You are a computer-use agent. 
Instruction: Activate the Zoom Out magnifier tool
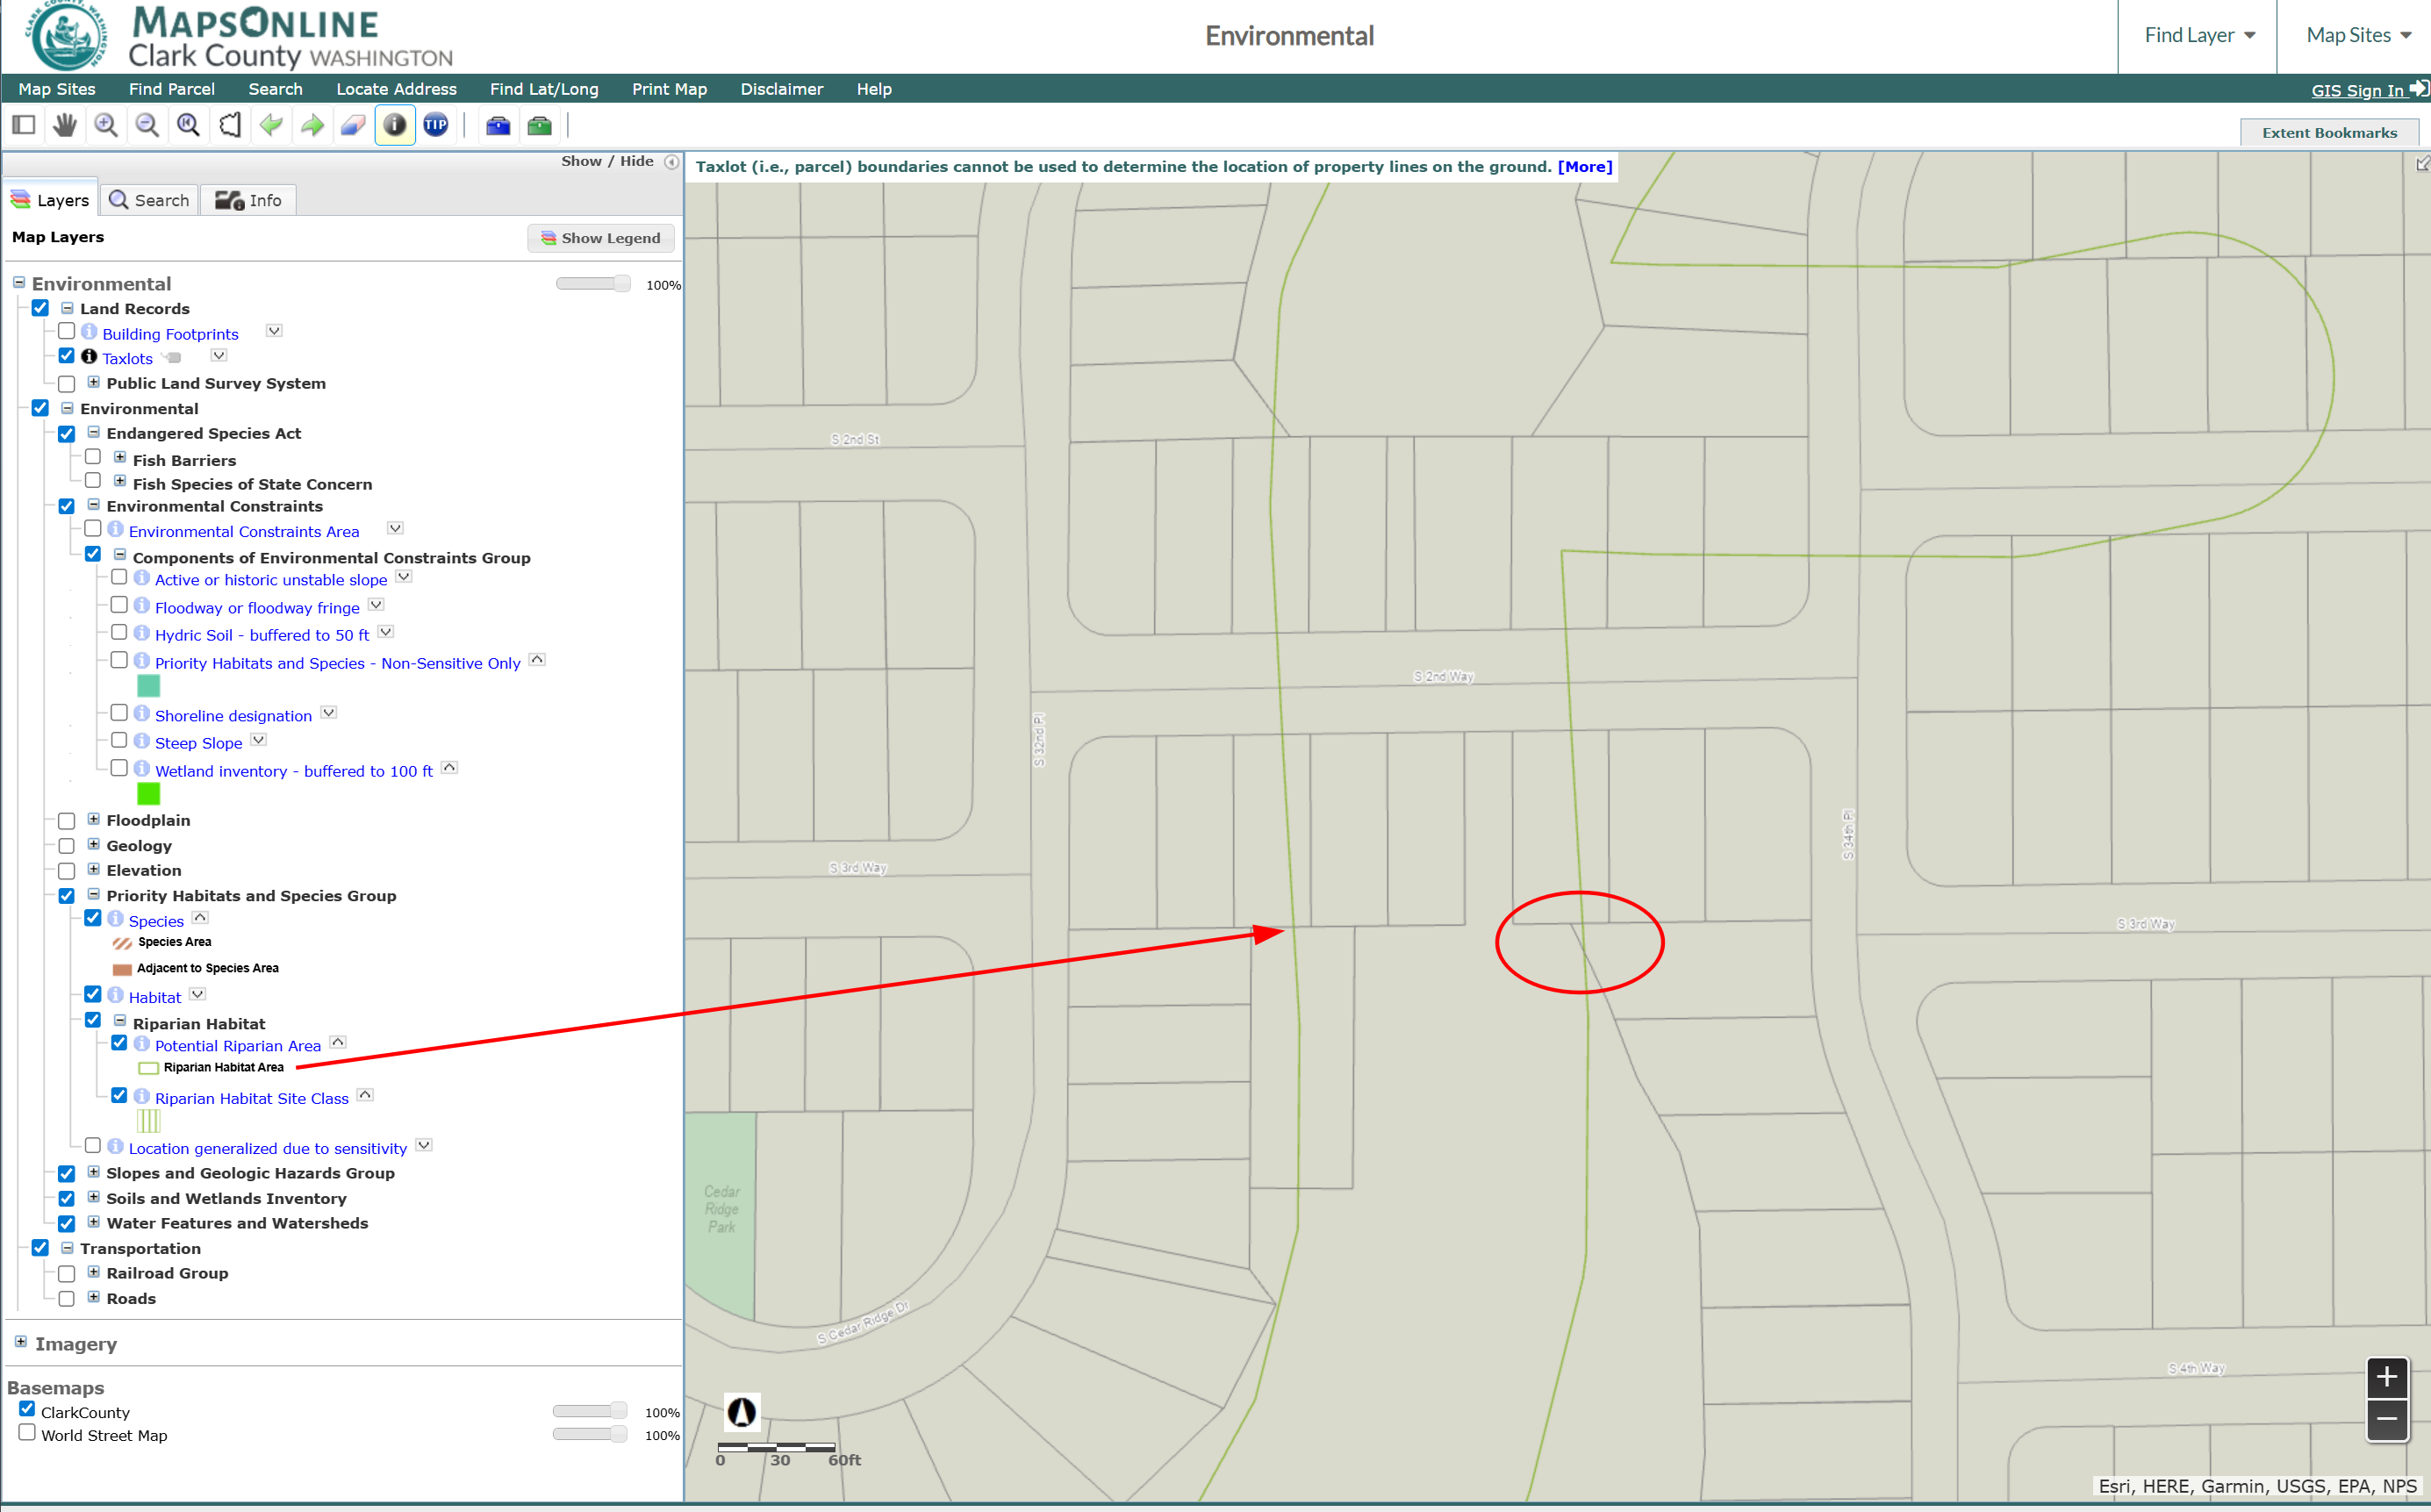tap(147, 125)
